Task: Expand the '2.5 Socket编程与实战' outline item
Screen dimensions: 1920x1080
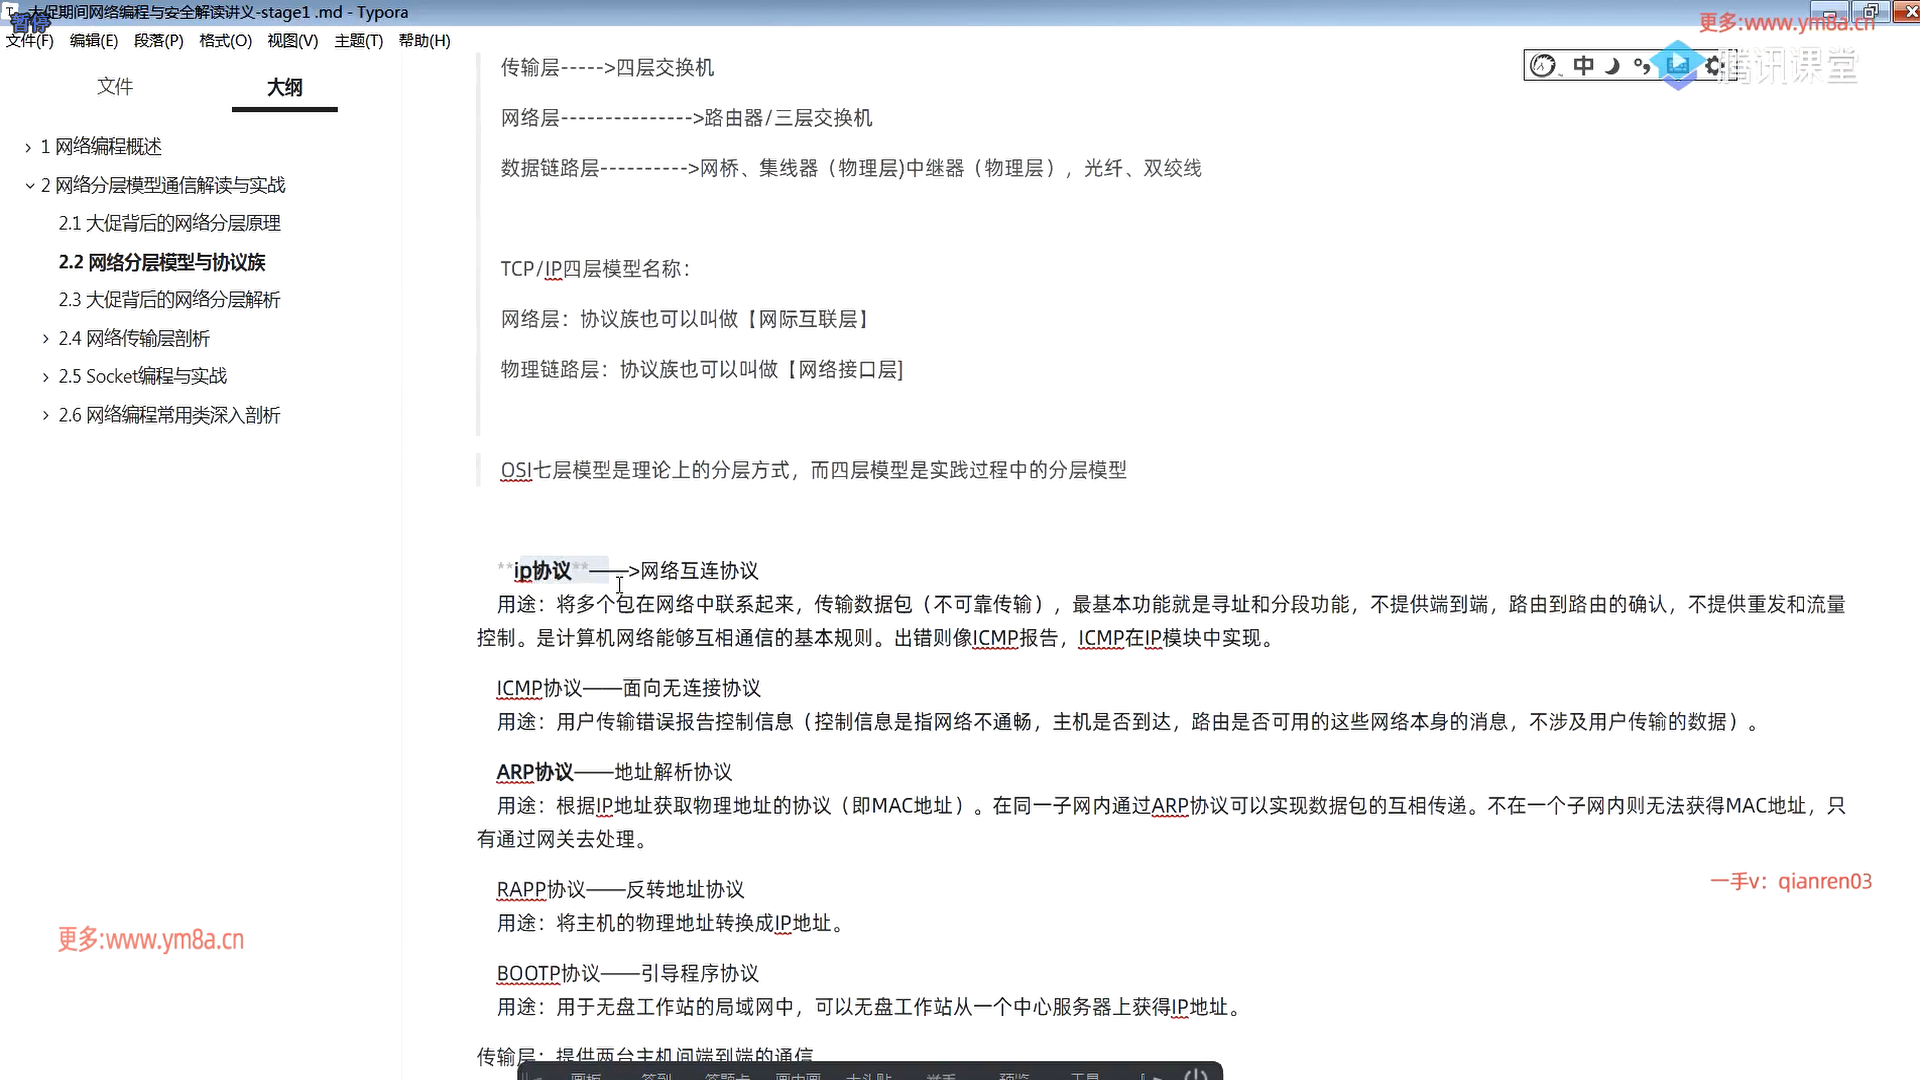Action: pyautogui.click(x=45, y=377)
